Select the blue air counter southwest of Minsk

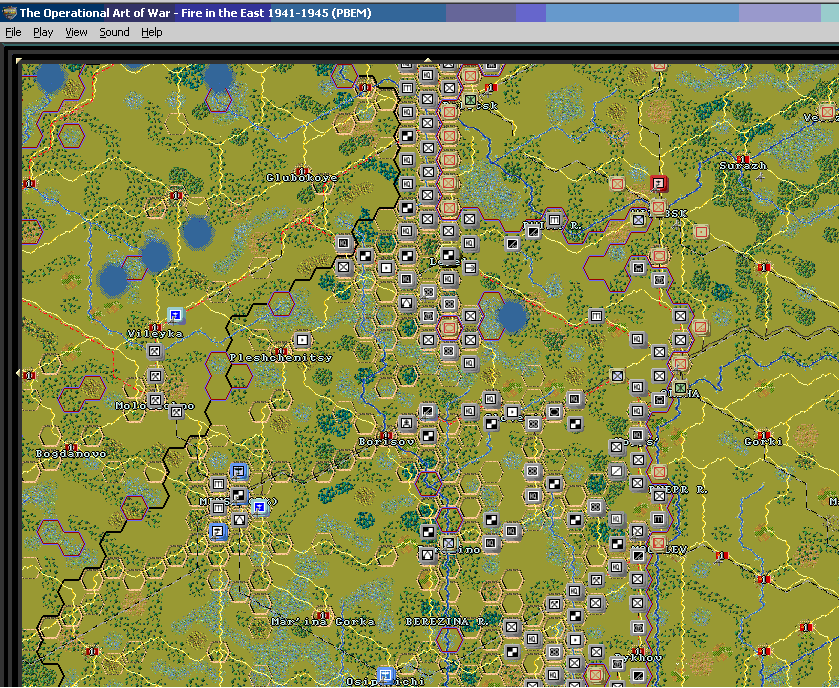pyautogui.click(x=218, y=532)
